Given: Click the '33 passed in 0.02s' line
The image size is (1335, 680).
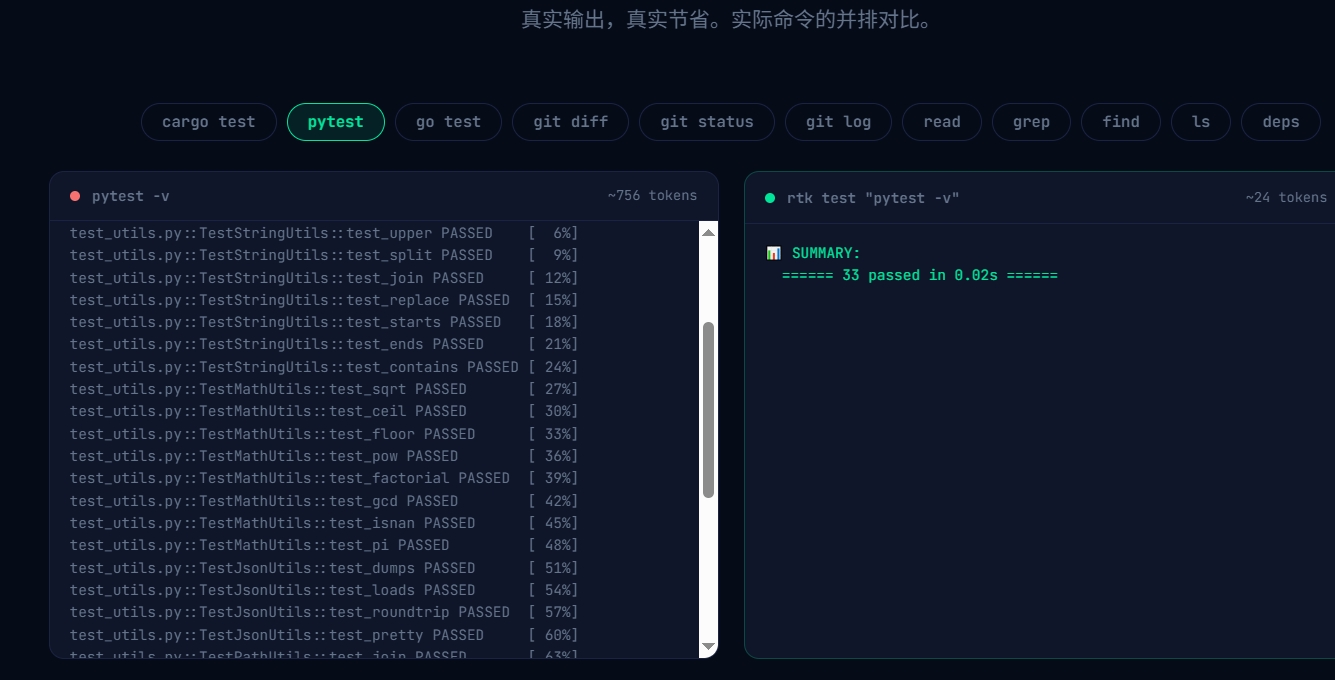Looking at the screenshot, I should [x=920, y=275].
